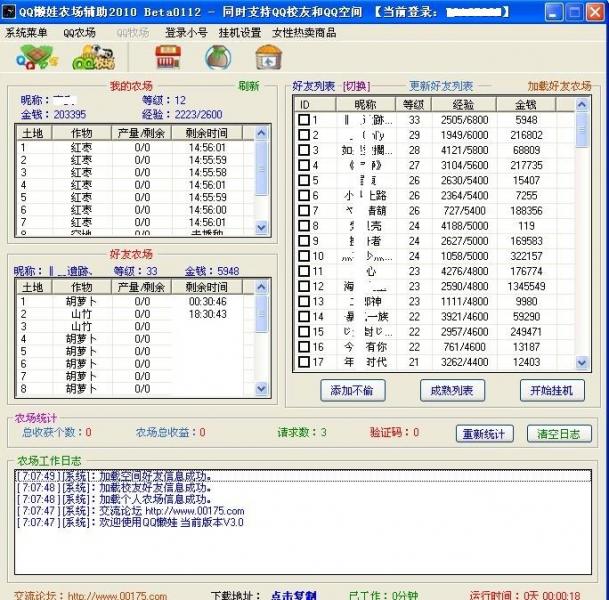This screenshot has height=600, width=609.
Task: Click the 清空日志 button
Action: pyautogui.click(x=559, y=434)
